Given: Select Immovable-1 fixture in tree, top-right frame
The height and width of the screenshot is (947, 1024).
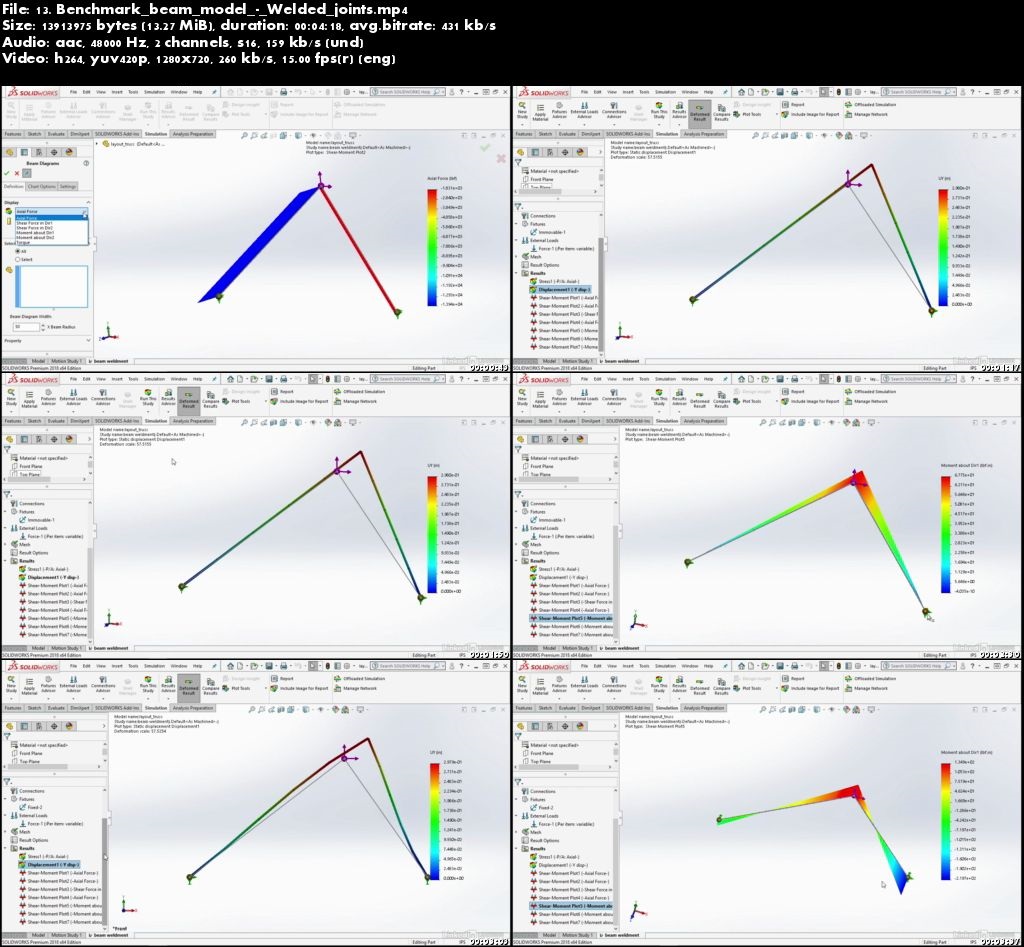Looking at the screenshot, I should point(548,232).
